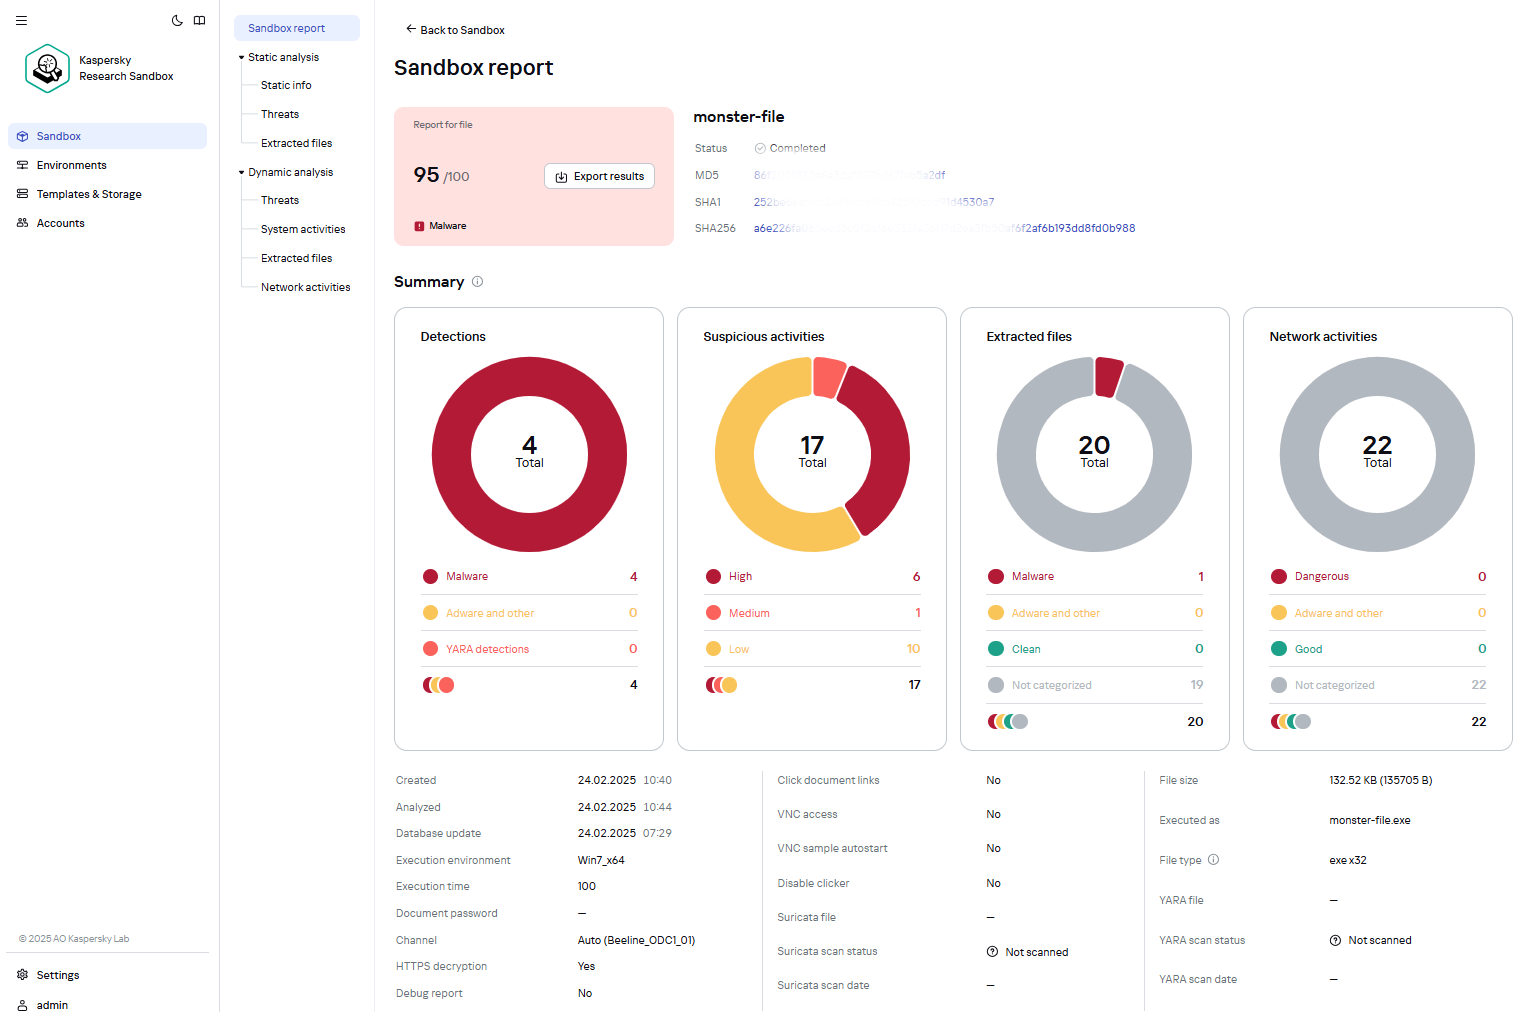Click the Export results button

point(599,176)
